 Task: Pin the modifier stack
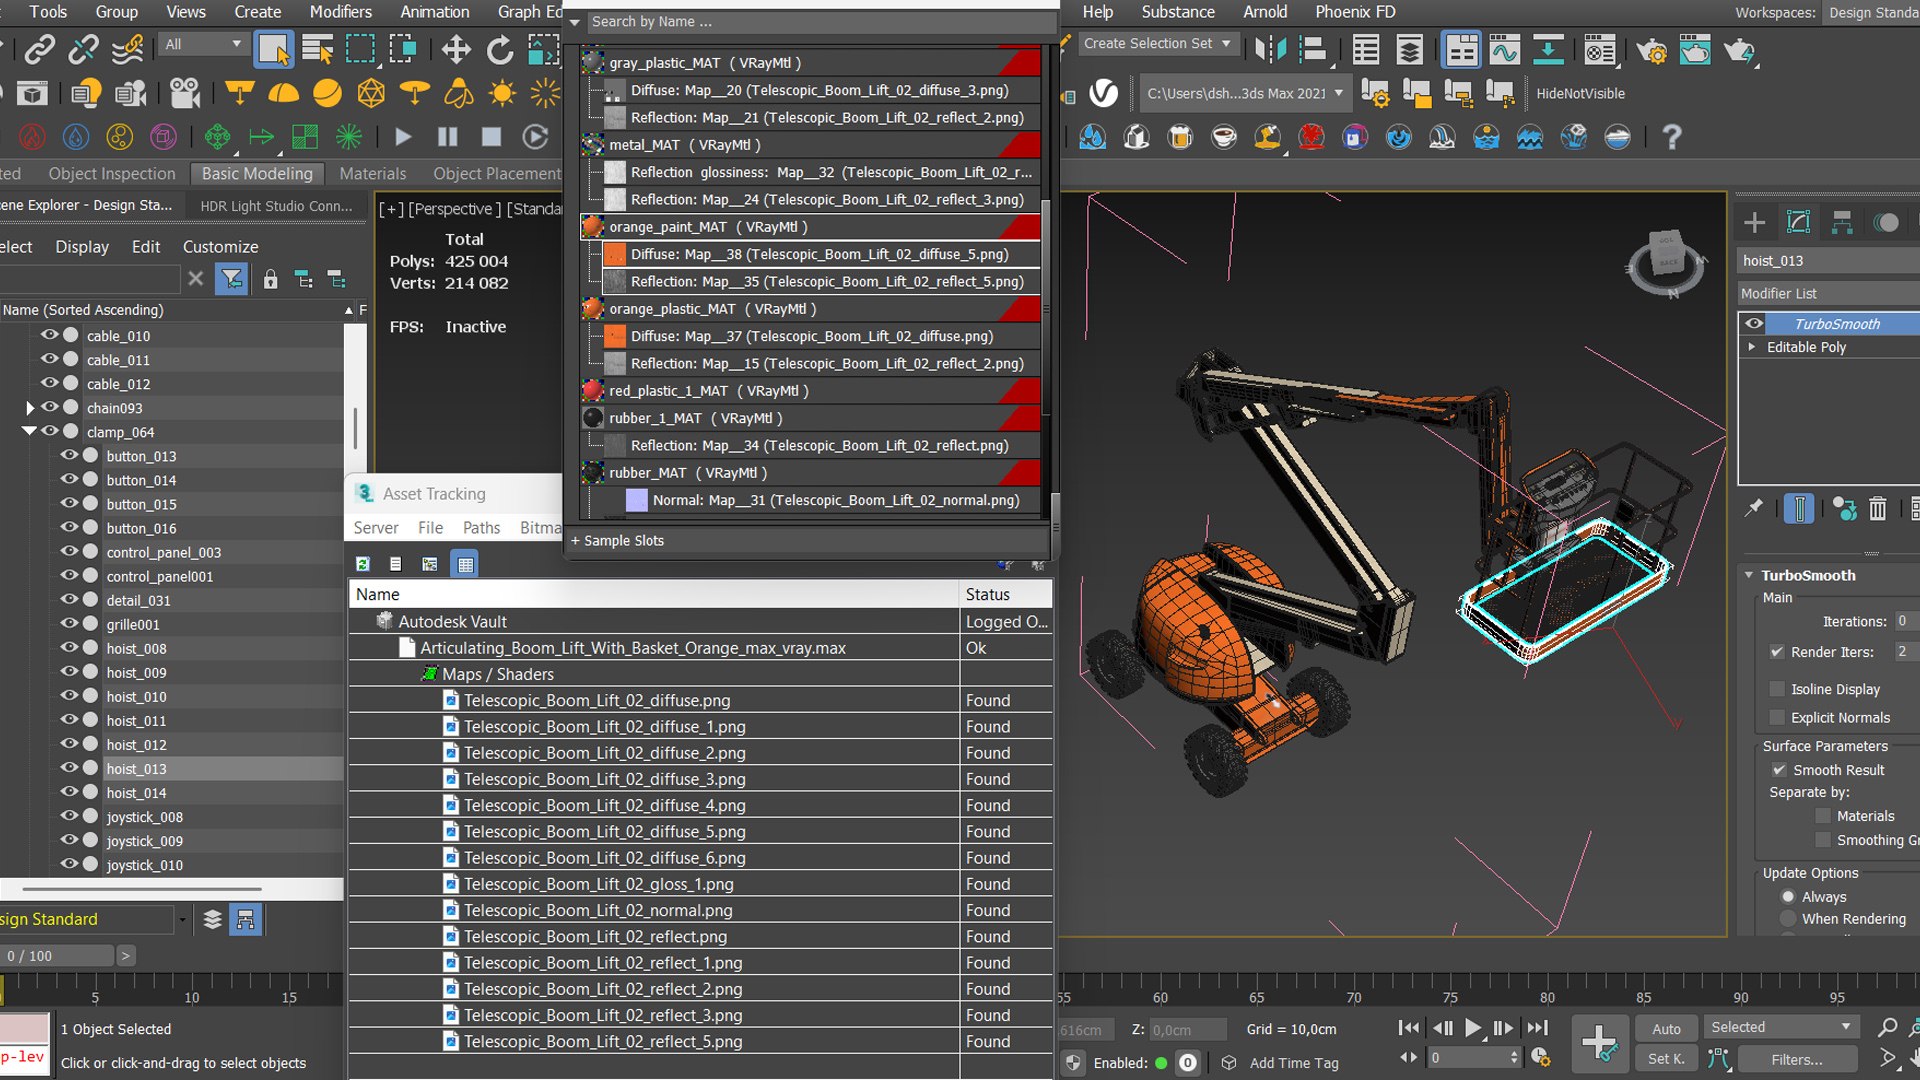click(x=1754, y=509)
